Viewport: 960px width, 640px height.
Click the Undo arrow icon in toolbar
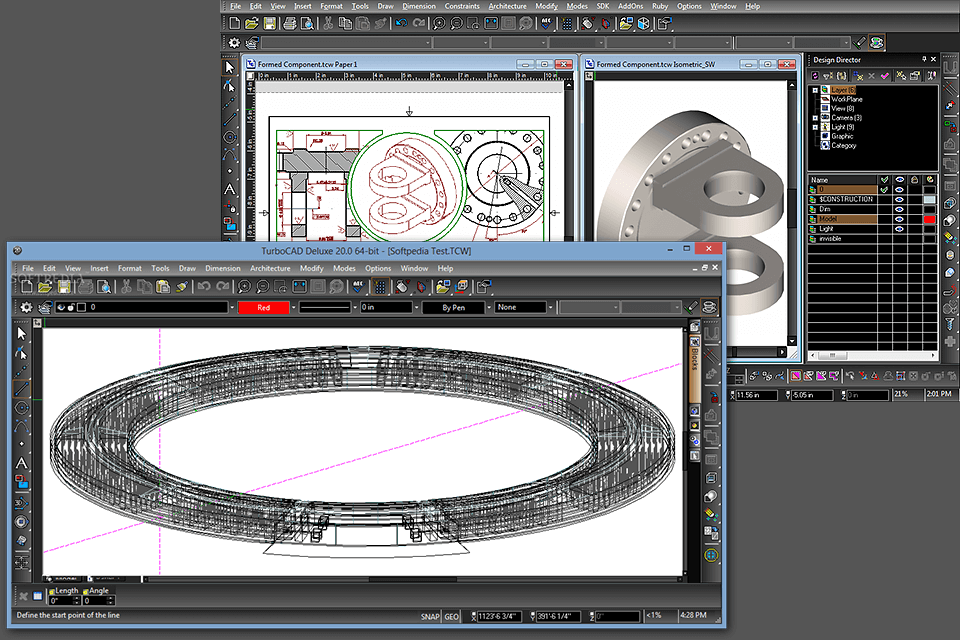(x=202, y=290)
